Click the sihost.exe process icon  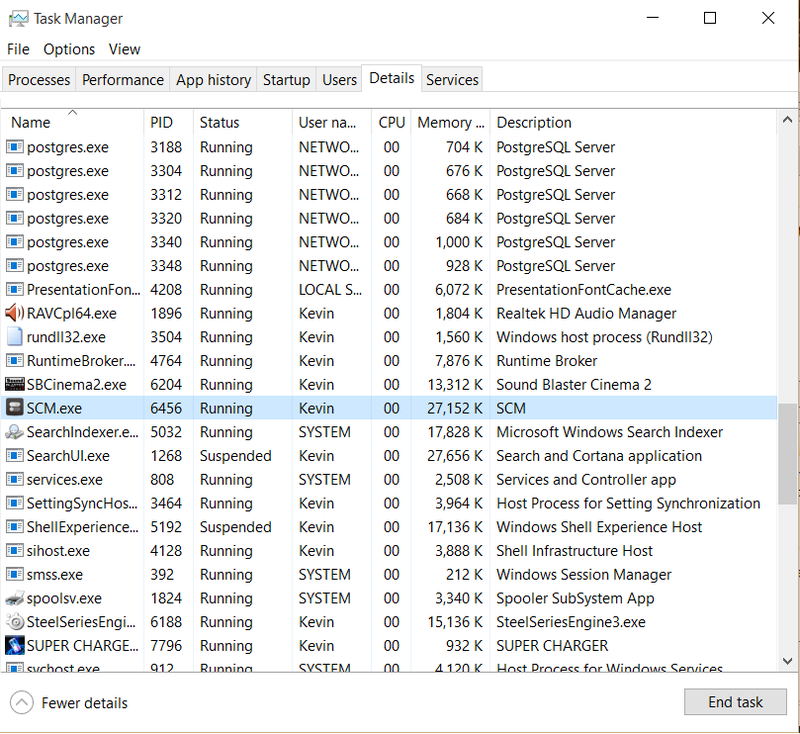pyautogui.click(x=14, y=550)
